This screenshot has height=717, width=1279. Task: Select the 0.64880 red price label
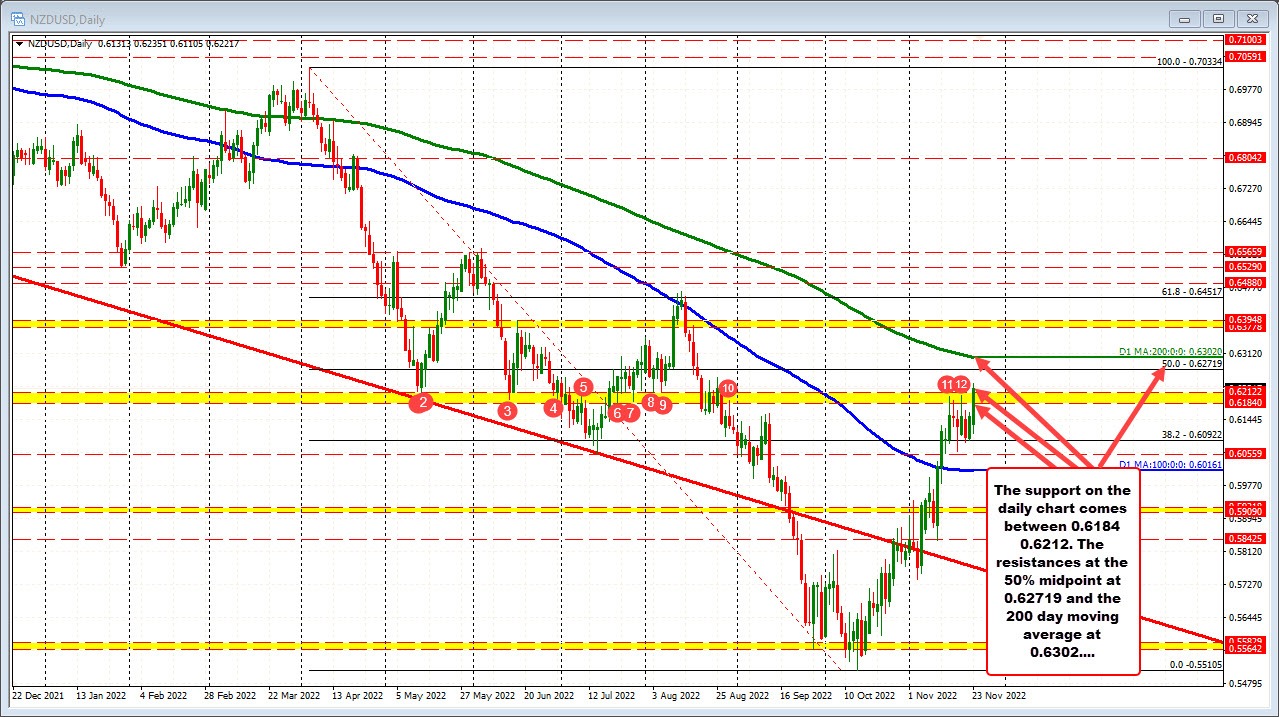(1245, 284)
